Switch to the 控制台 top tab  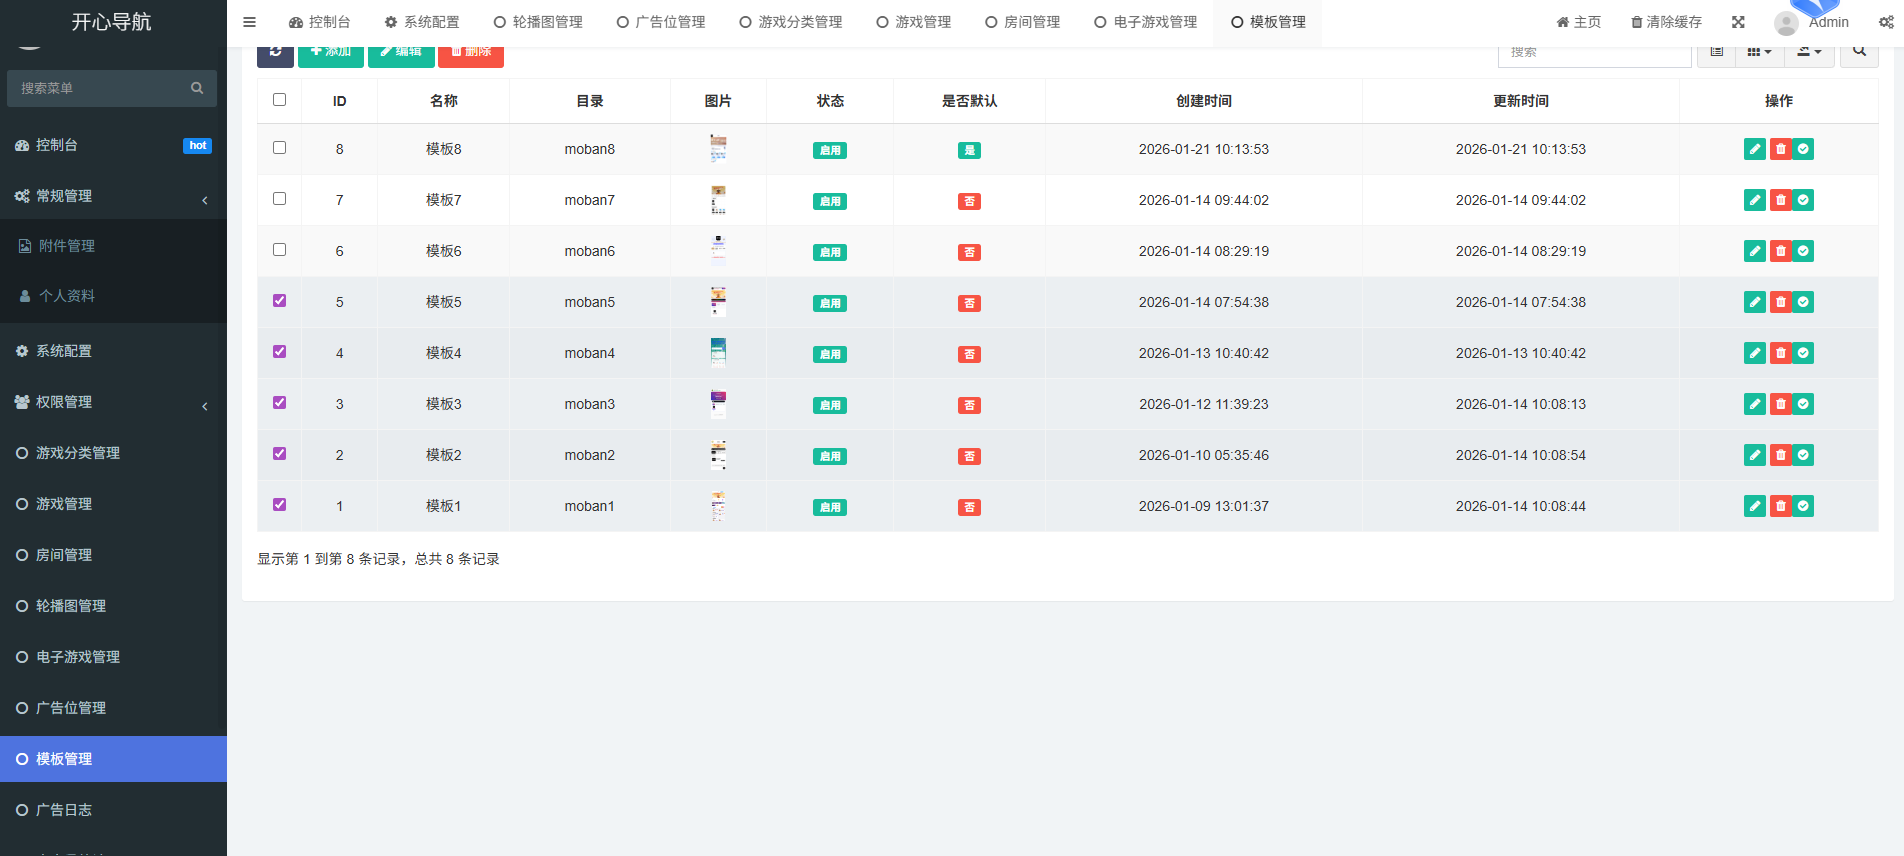click(x=319, y=22)
